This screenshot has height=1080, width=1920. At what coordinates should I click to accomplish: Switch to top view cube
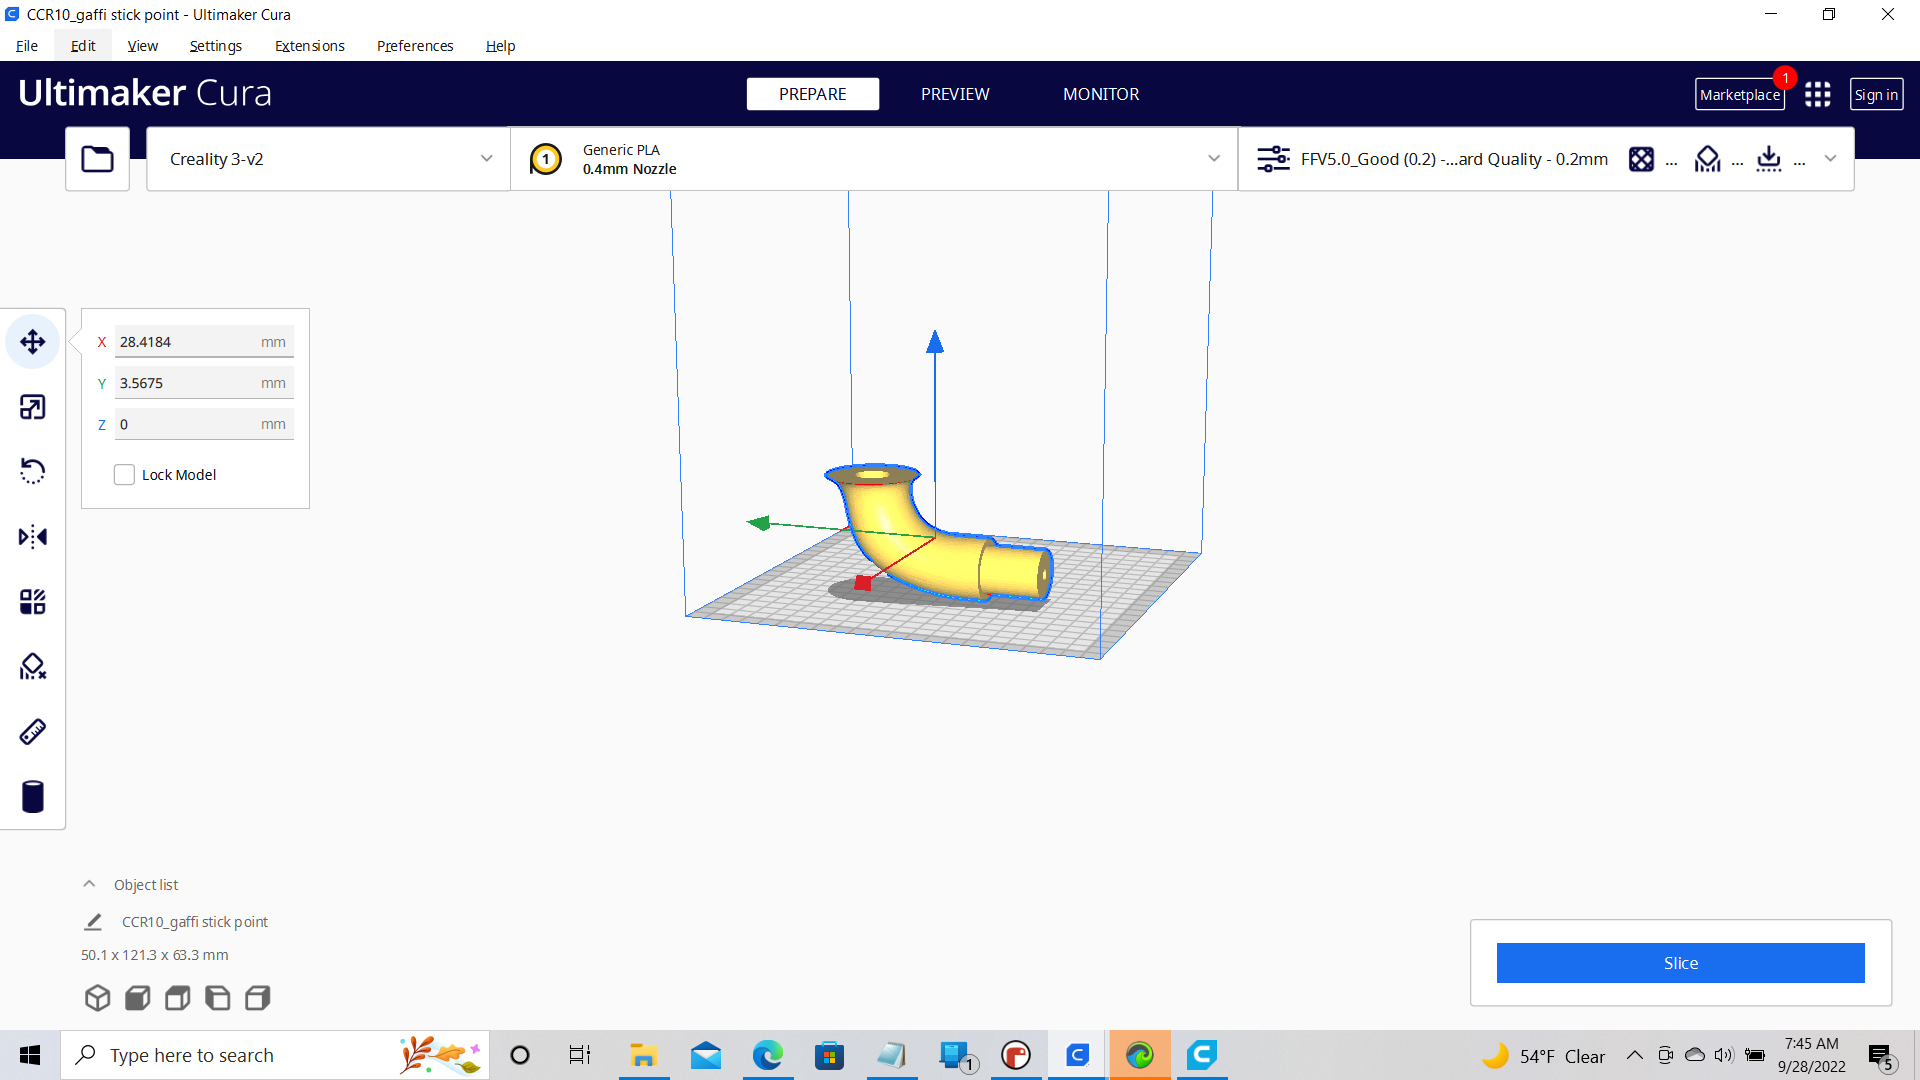[x=178, y=997]
